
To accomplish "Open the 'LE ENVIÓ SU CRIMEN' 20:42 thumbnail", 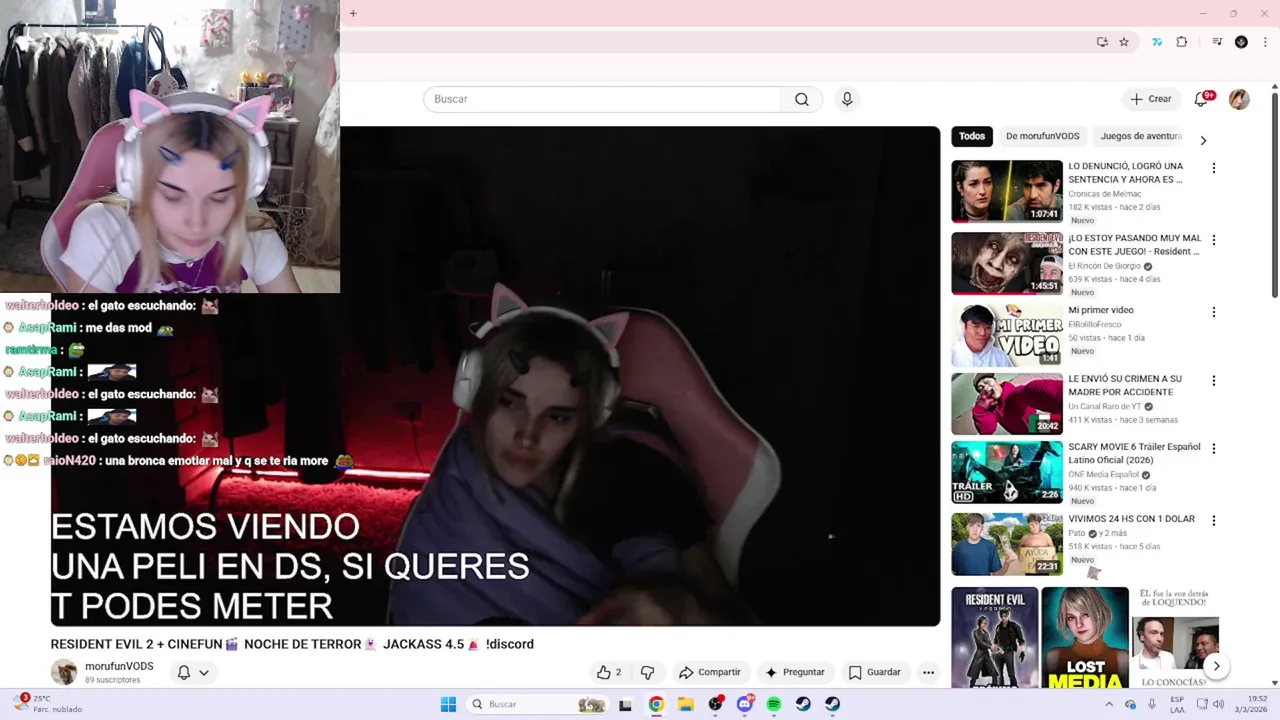I will (x=1007, y=404).
